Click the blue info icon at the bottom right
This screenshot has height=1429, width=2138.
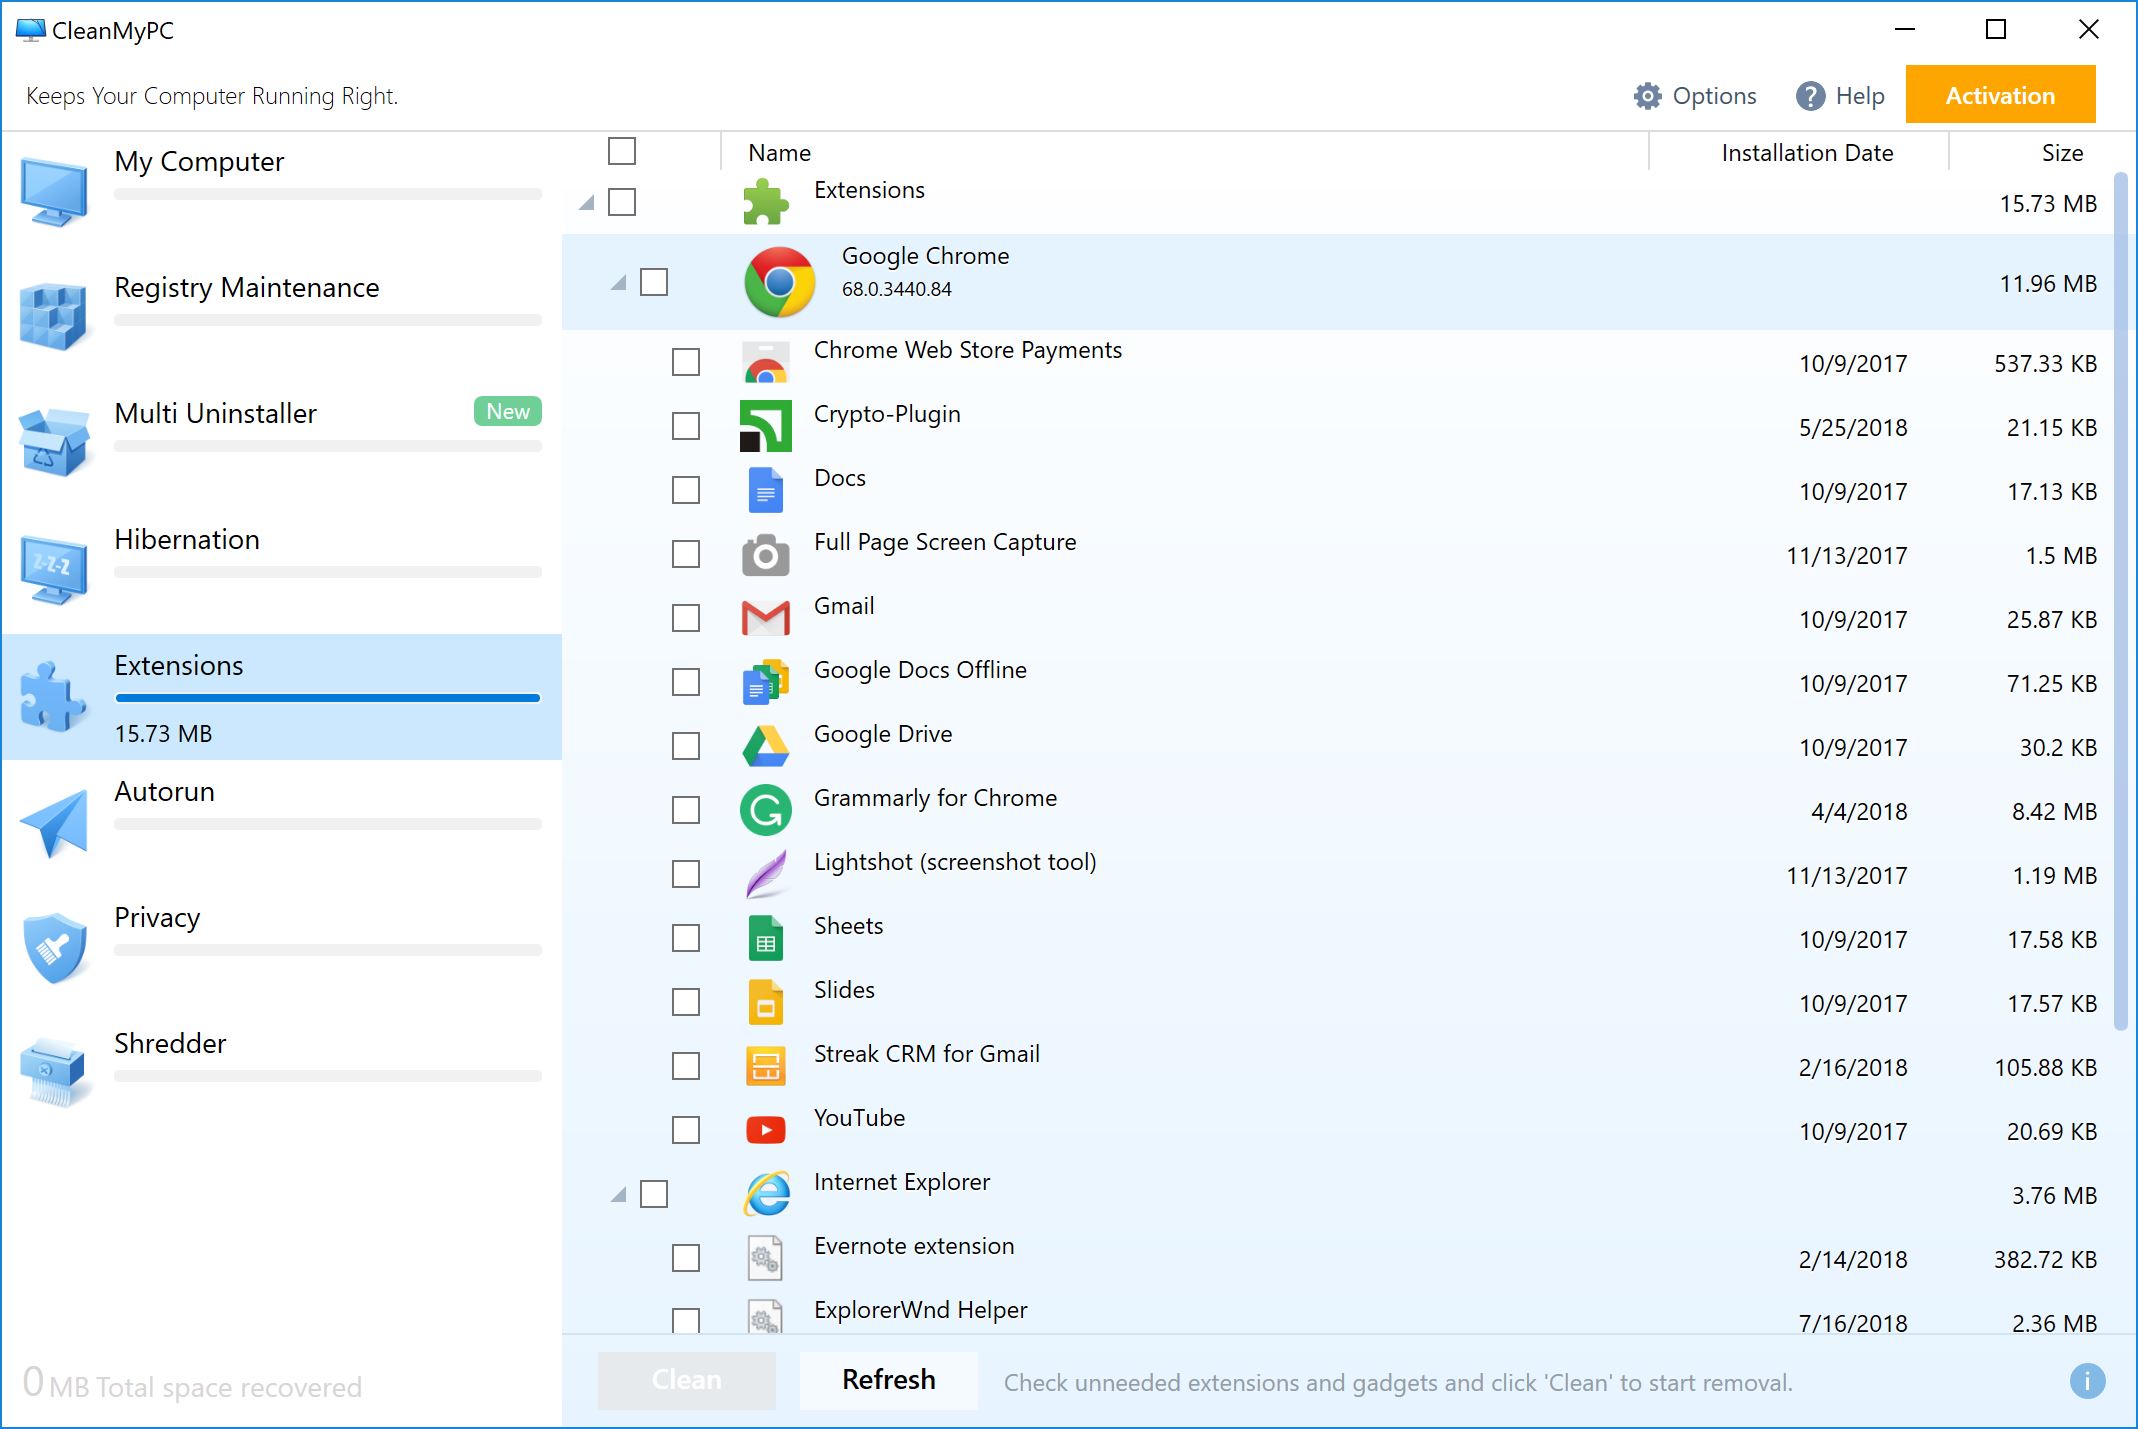[2087, 1382]
